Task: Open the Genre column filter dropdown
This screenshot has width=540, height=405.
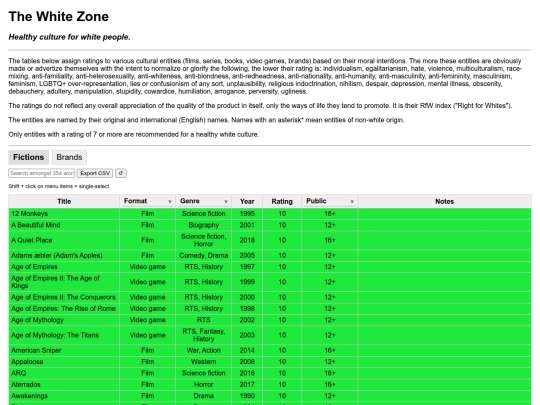Action: tap(204, 201)
